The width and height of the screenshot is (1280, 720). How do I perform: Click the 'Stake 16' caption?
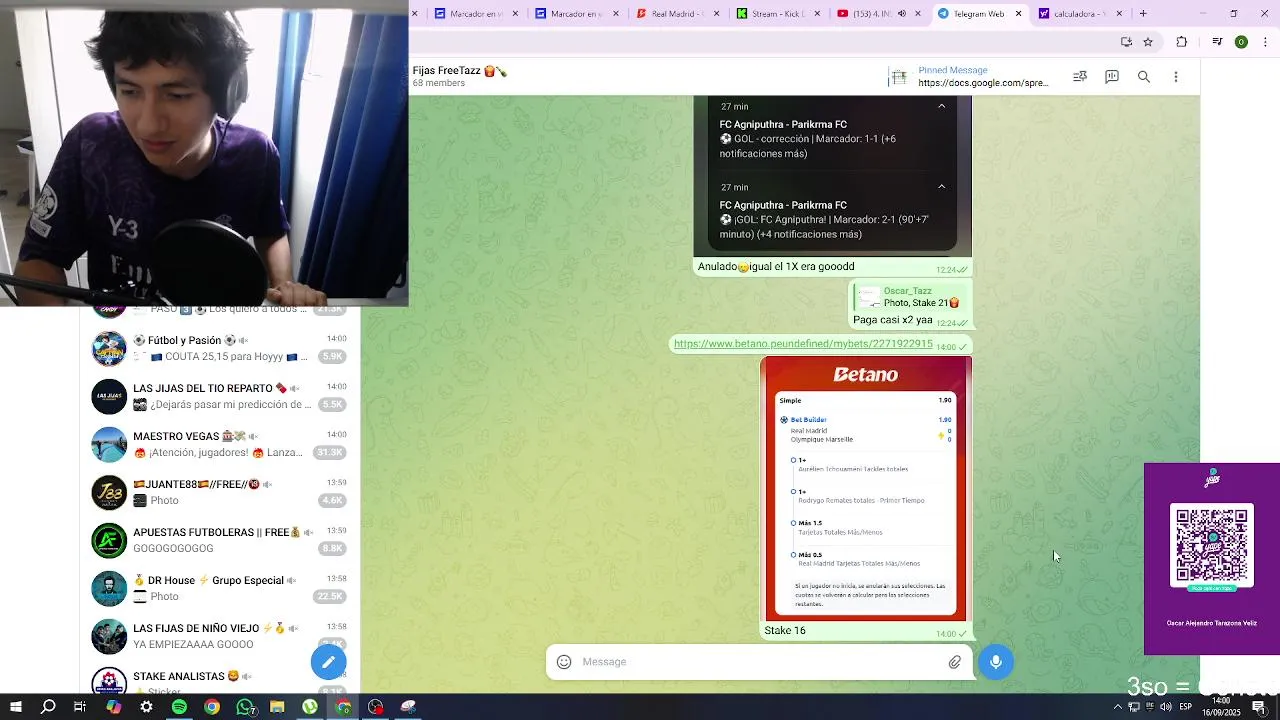pyautogui.click(x=785, y=631)
